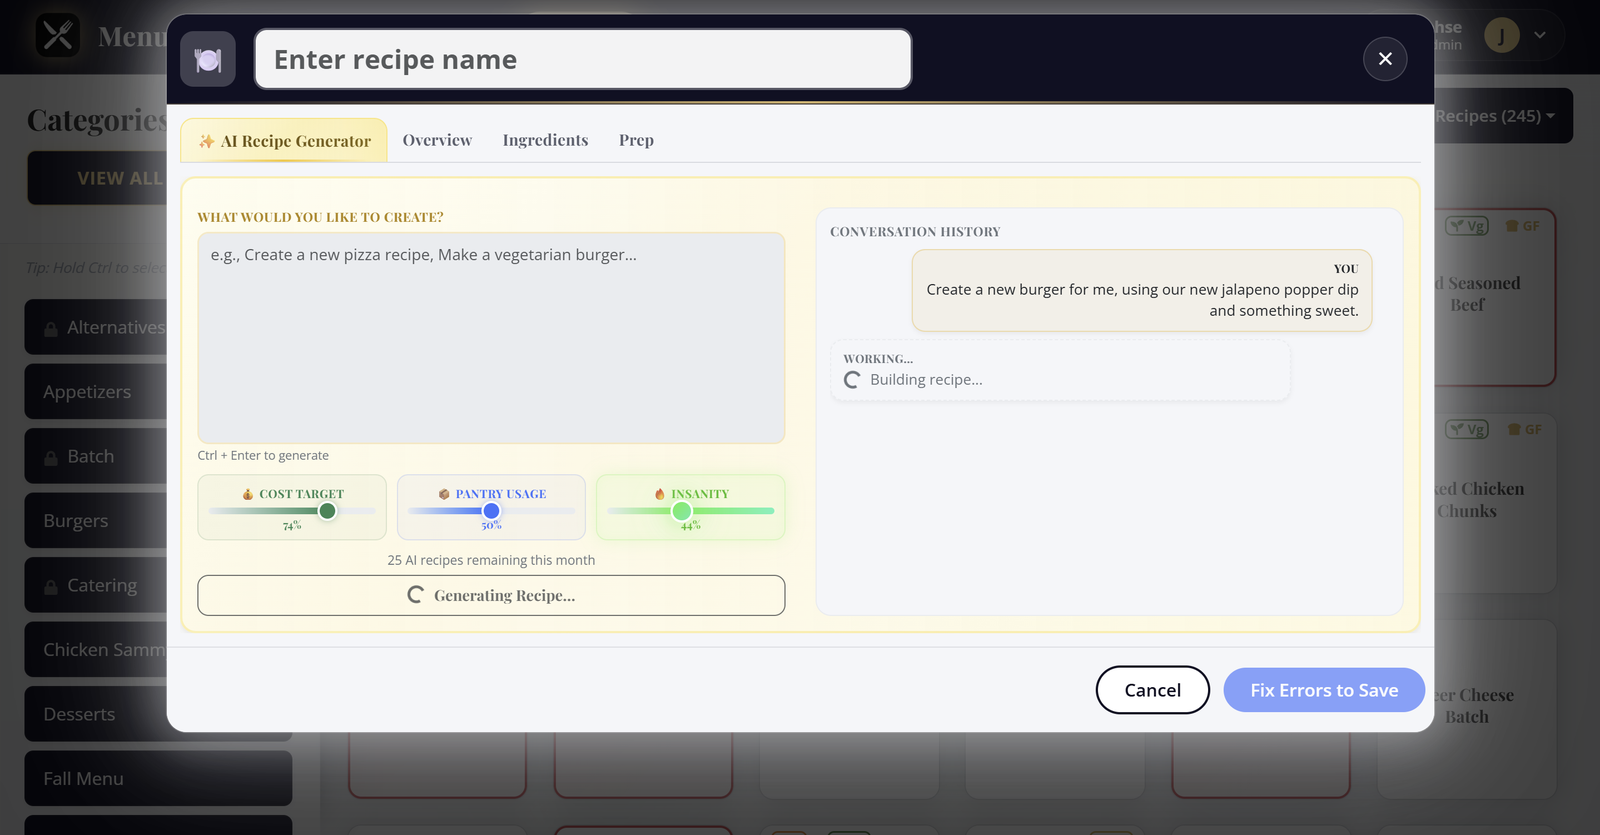The image size is (1600, 835).
Task: Adjust the Cost Target slider handle
Action: [x=327, y=511]
